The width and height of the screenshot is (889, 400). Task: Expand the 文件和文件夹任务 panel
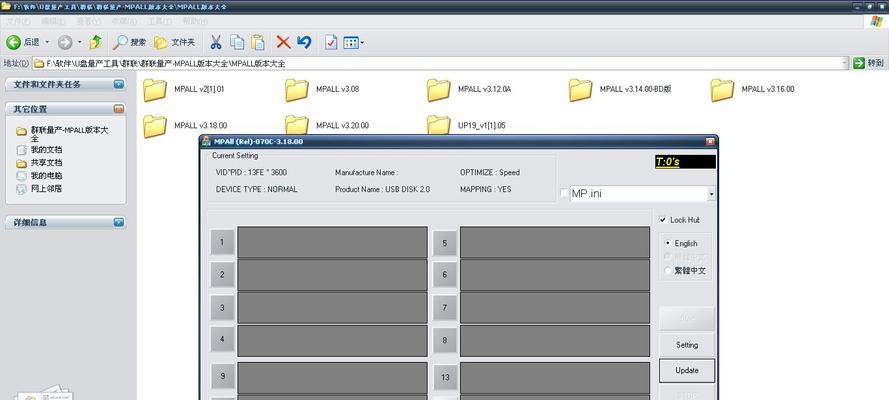(118, 84)
